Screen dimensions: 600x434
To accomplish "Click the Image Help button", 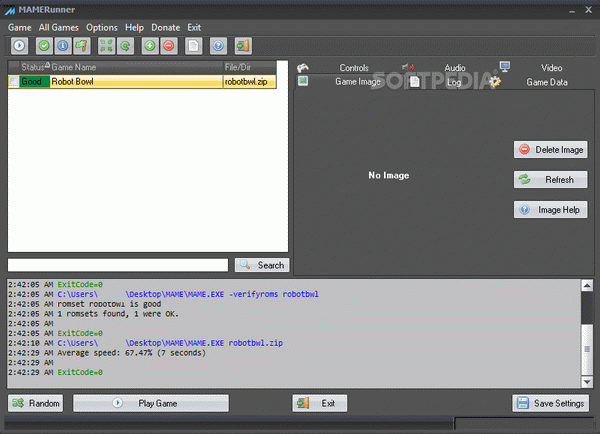I will (550, 210).
